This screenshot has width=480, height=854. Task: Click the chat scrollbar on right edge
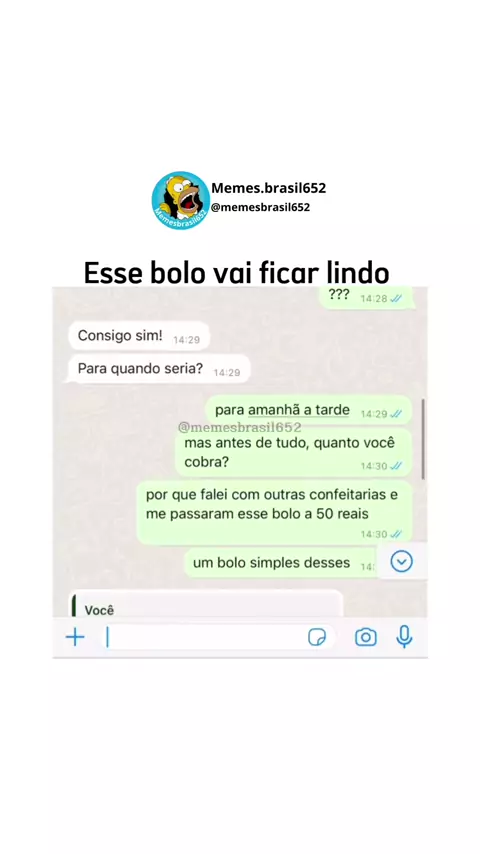pyautogui.click(x=423, y=439)
